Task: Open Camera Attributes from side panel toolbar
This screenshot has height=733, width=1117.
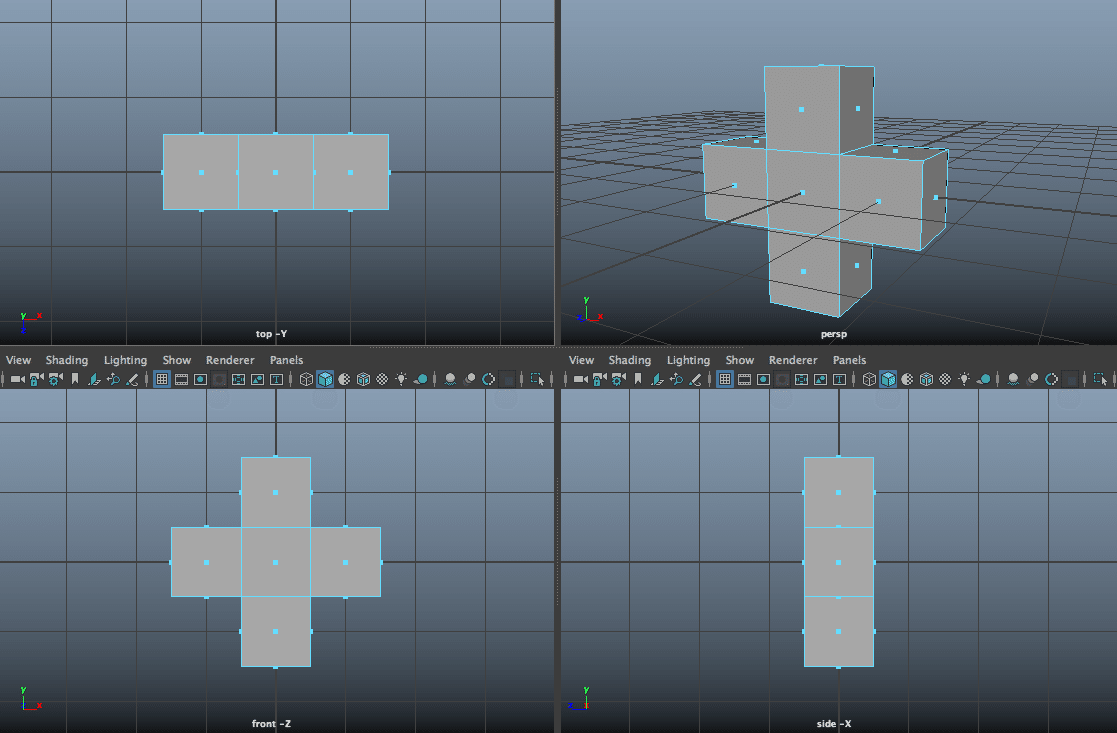Action: pyautogui.click(x=618, y=379)
